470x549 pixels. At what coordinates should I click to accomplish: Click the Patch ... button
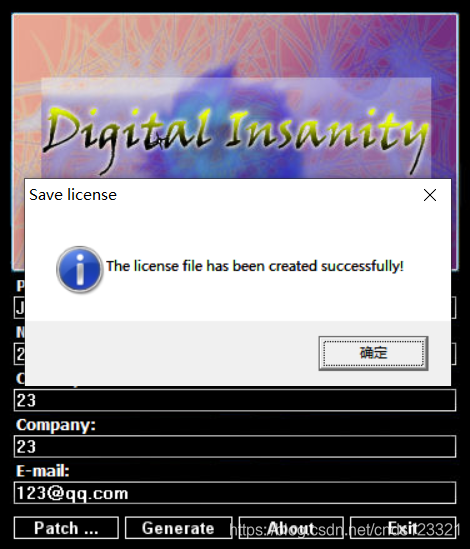(66, 528)
